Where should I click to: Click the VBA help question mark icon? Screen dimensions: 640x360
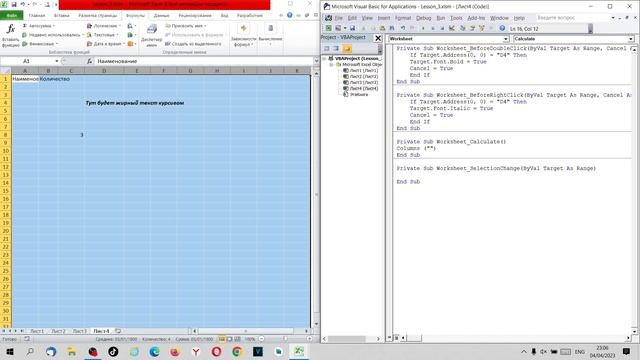pyautogui.click(x=502, y=28)
